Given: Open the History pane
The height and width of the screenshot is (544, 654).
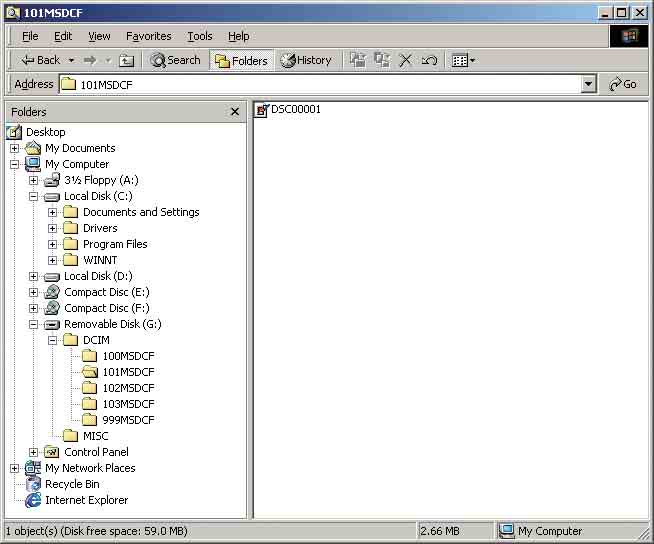Looking at the screenshot, I should pos(306,60).
